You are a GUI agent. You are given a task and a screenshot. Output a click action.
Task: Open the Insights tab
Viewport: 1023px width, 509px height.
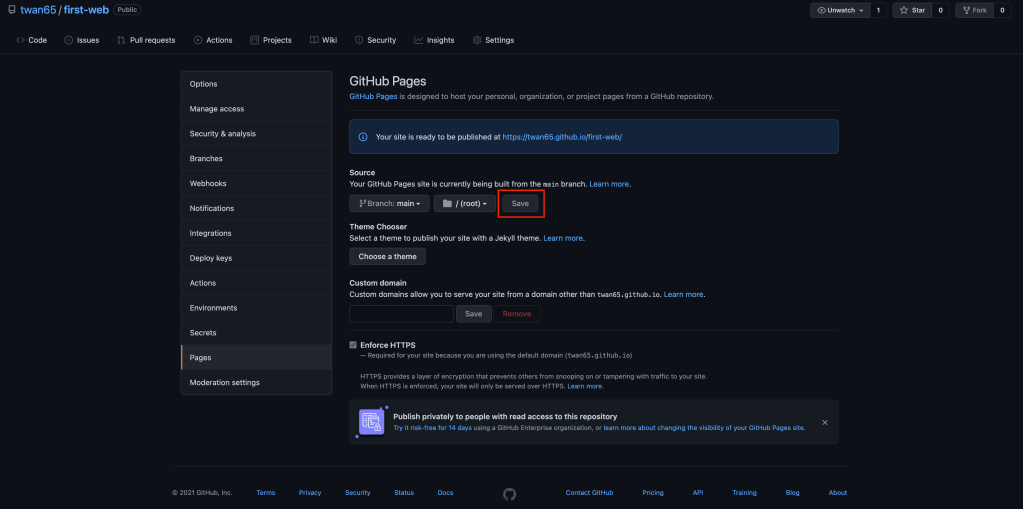click(x=434, y=40)
